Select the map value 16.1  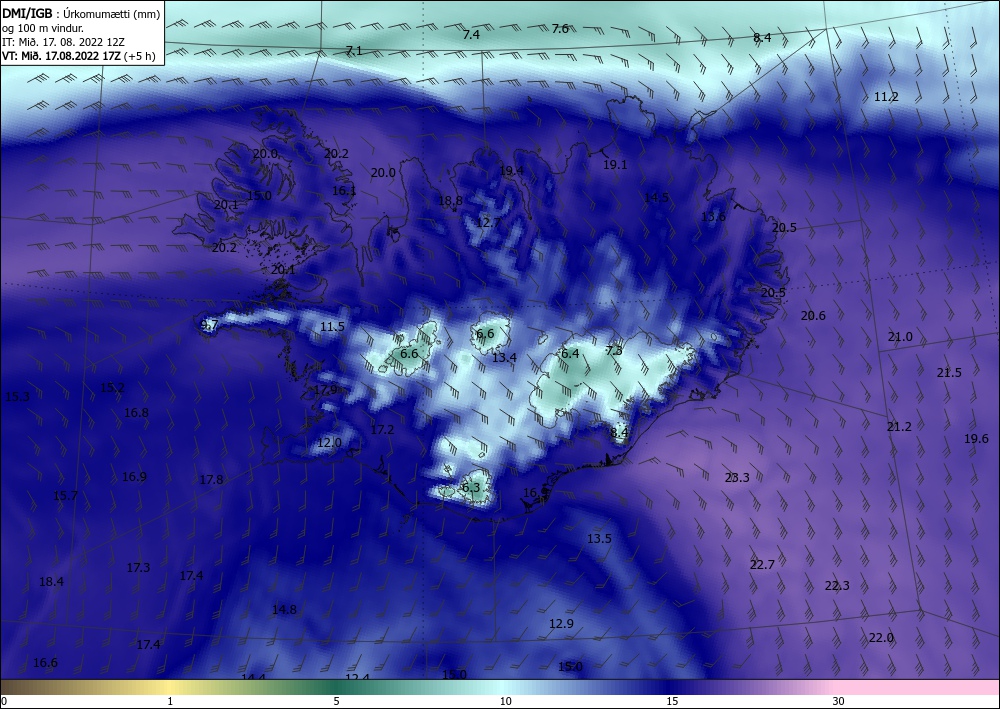click(x=344, y=191)
